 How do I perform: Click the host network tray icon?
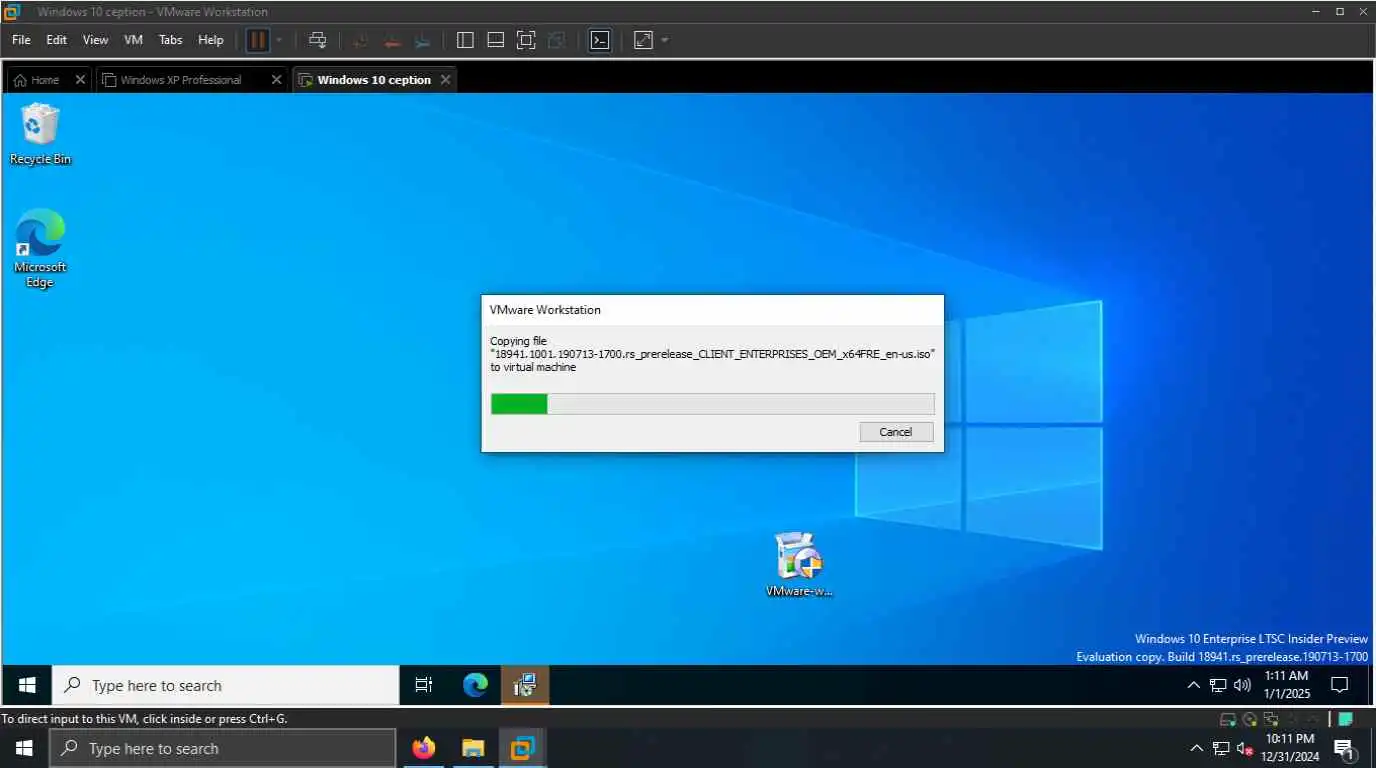pyautogui.click(x=1221, y=748)
